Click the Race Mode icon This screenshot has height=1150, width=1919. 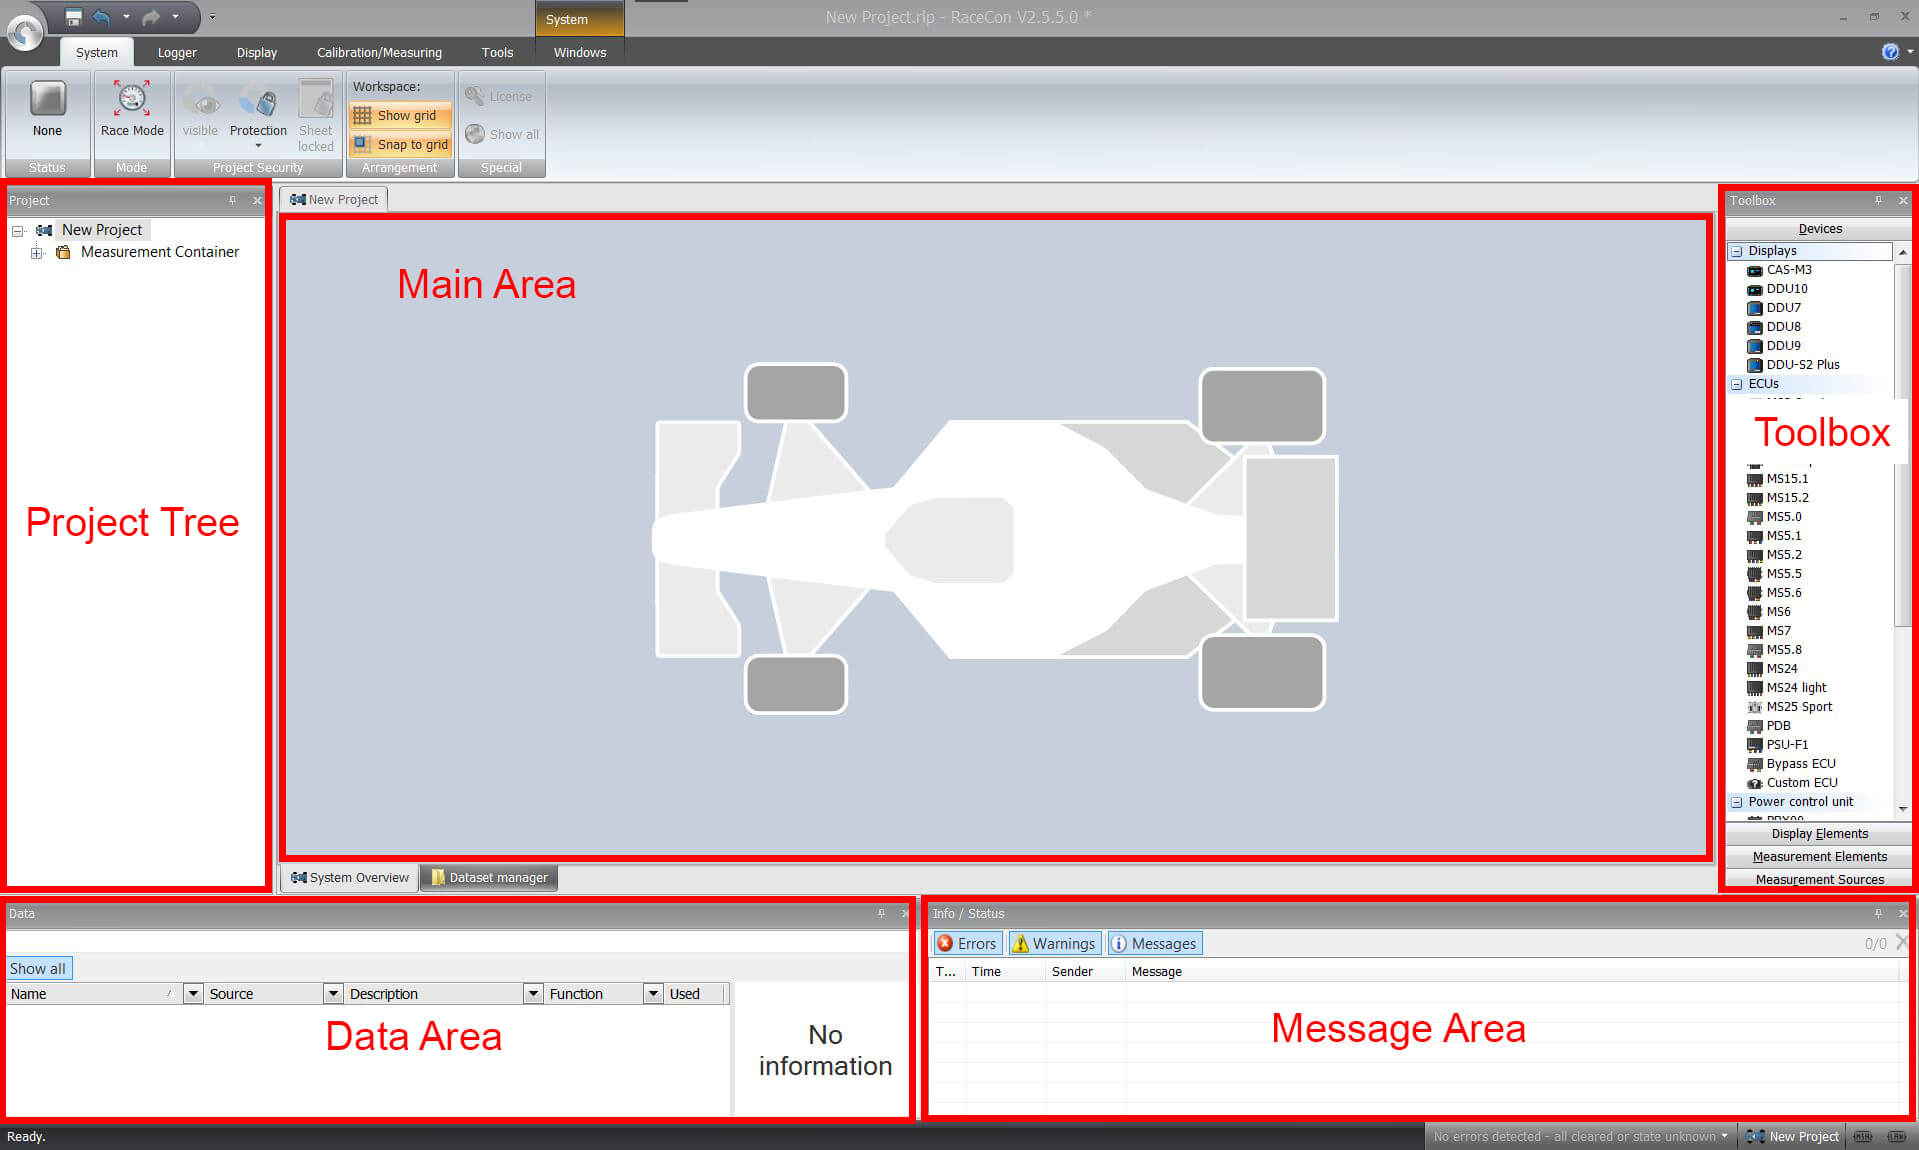point(132,100)
